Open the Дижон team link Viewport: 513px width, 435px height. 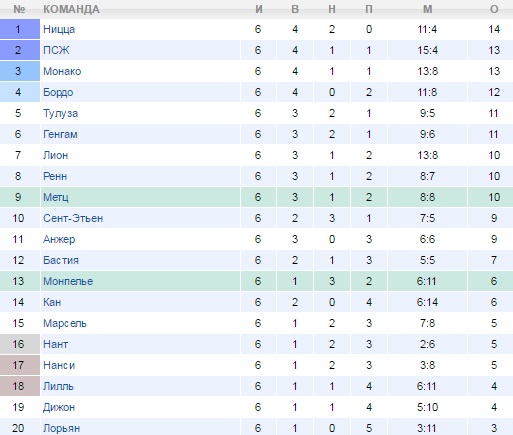(x=59, y=407)
